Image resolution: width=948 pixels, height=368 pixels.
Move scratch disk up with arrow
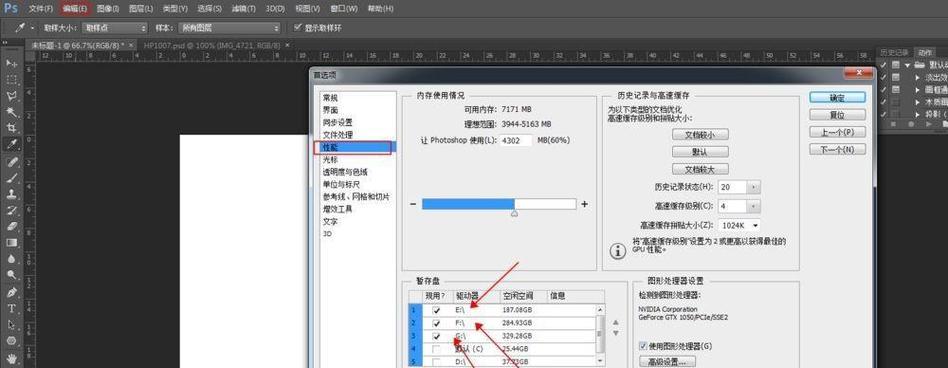[x=615, y=323]
